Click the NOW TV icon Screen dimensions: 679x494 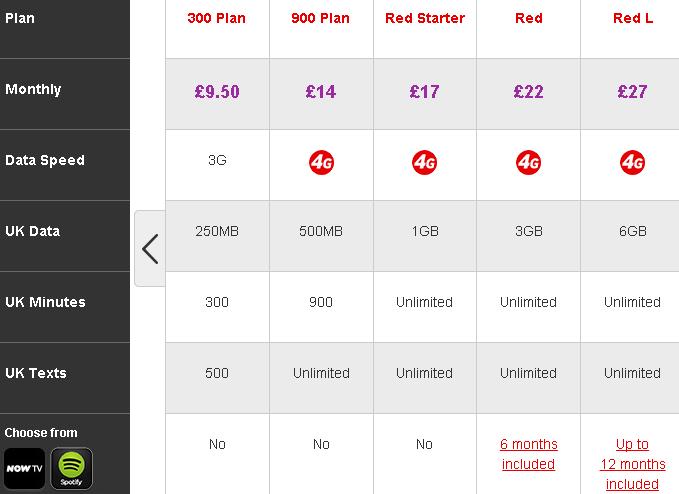click(x=24, y=468)
